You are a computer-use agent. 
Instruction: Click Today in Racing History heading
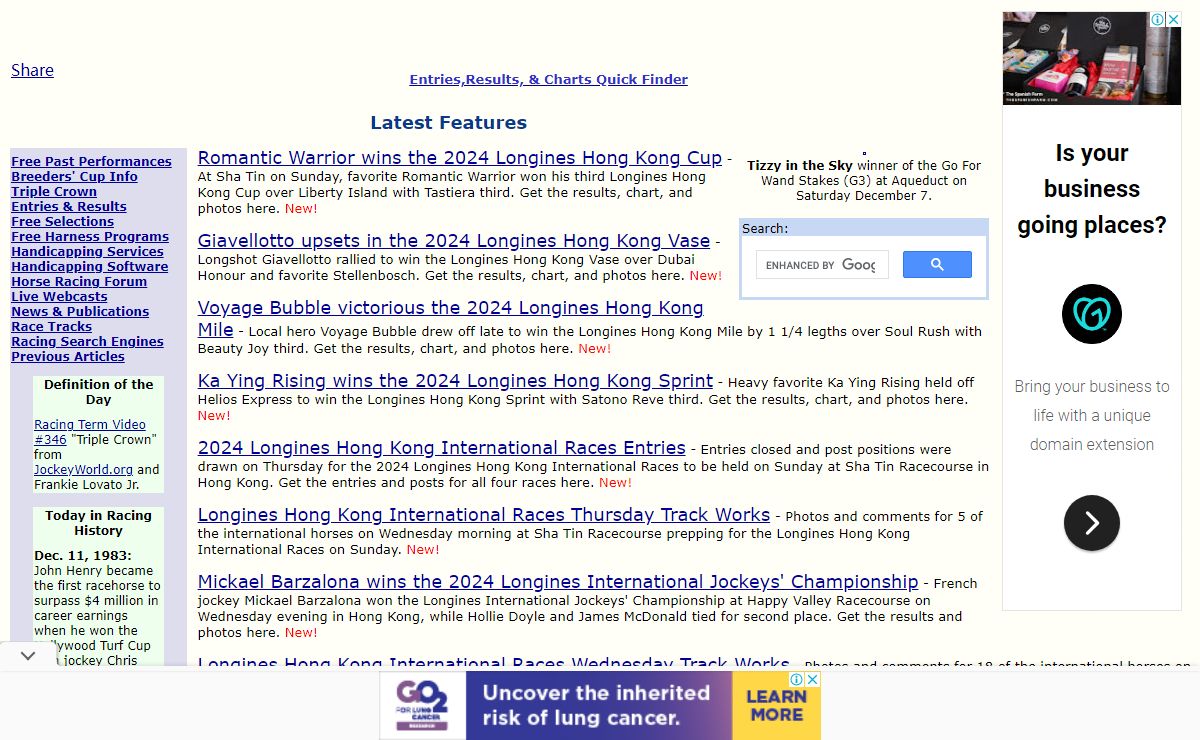pos(98,523)
